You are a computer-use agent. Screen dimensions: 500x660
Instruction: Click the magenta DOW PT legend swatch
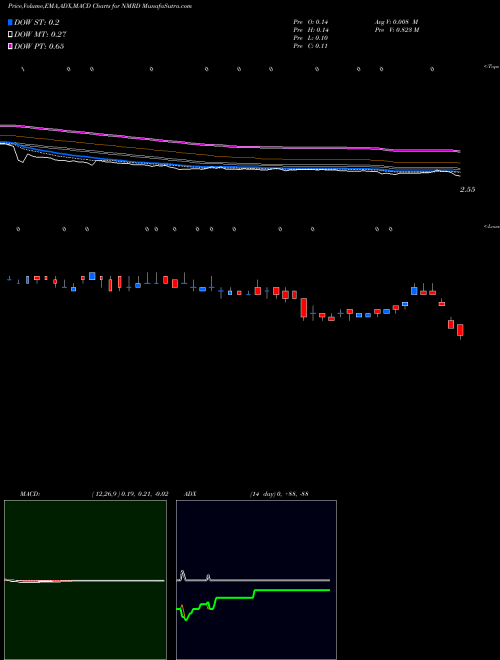10,46
